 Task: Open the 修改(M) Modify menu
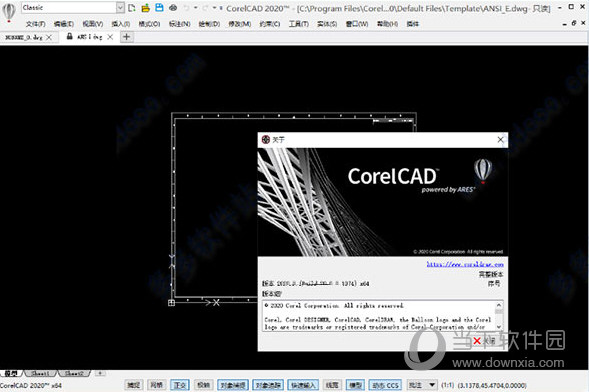coord(240,24)
